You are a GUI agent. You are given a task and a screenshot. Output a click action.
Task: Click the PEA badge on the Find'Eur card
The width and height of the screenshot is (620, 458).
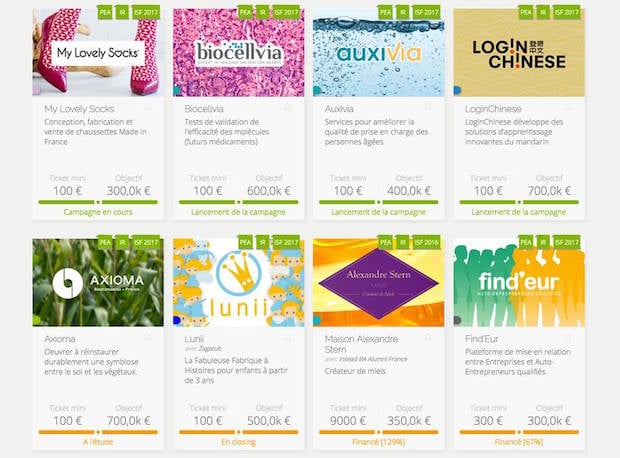point(526,242)
